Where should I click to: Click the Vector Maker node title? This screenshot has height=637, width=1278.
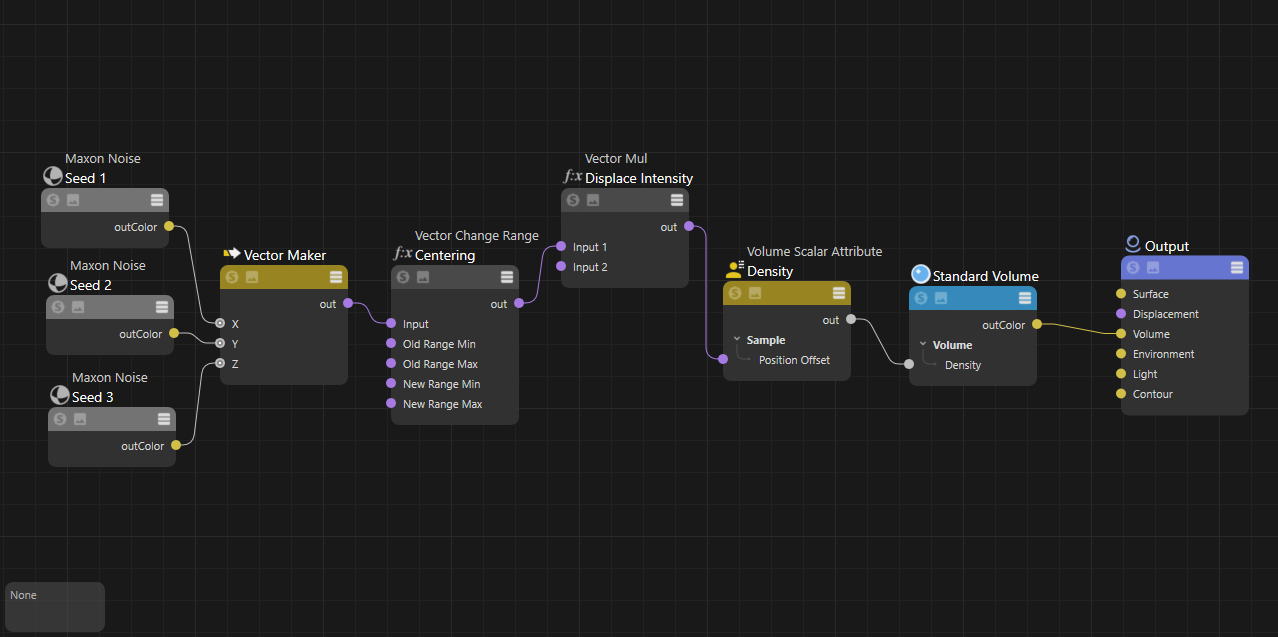coord(284,255)
